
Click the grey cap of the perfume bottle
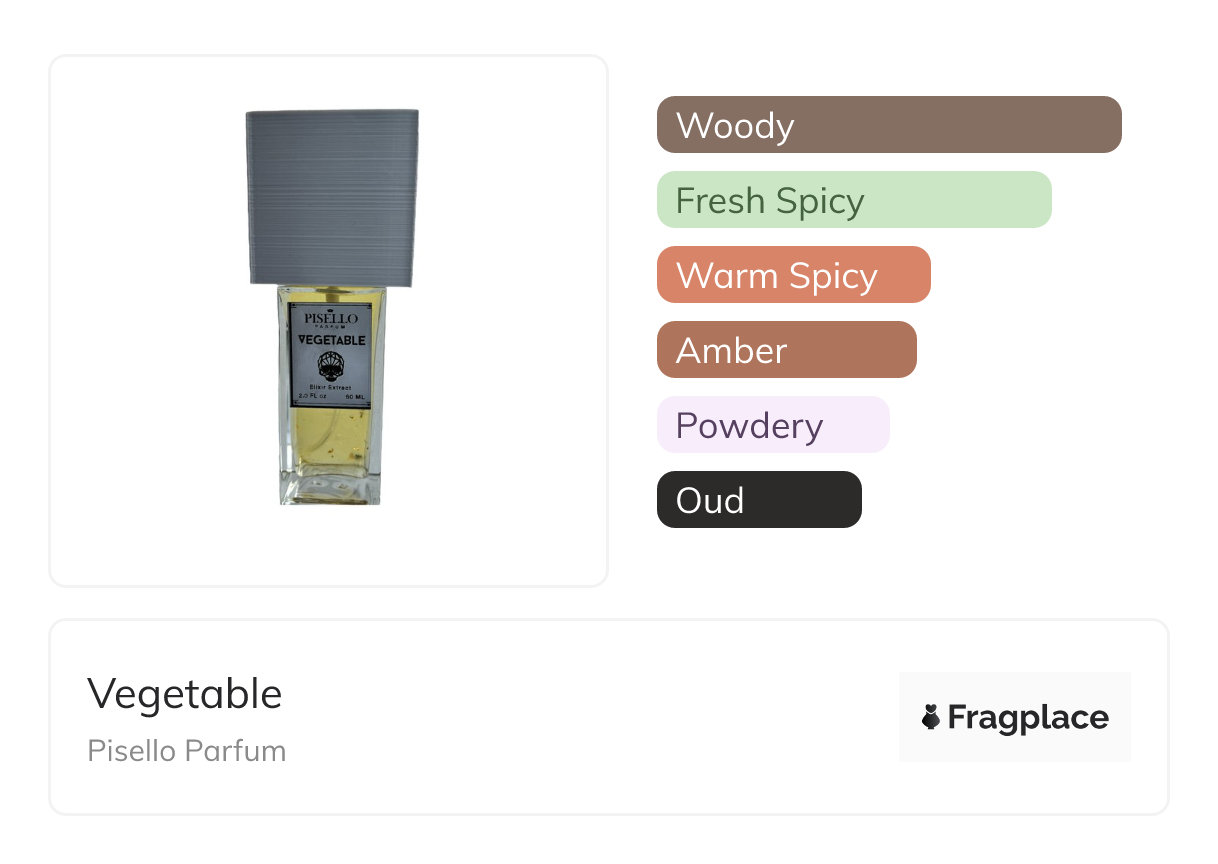pyautogui.click(x=332, y=195)
